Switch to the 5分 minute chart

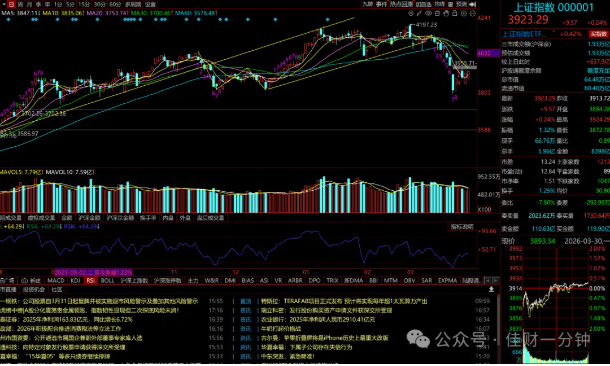click(70, 4)
